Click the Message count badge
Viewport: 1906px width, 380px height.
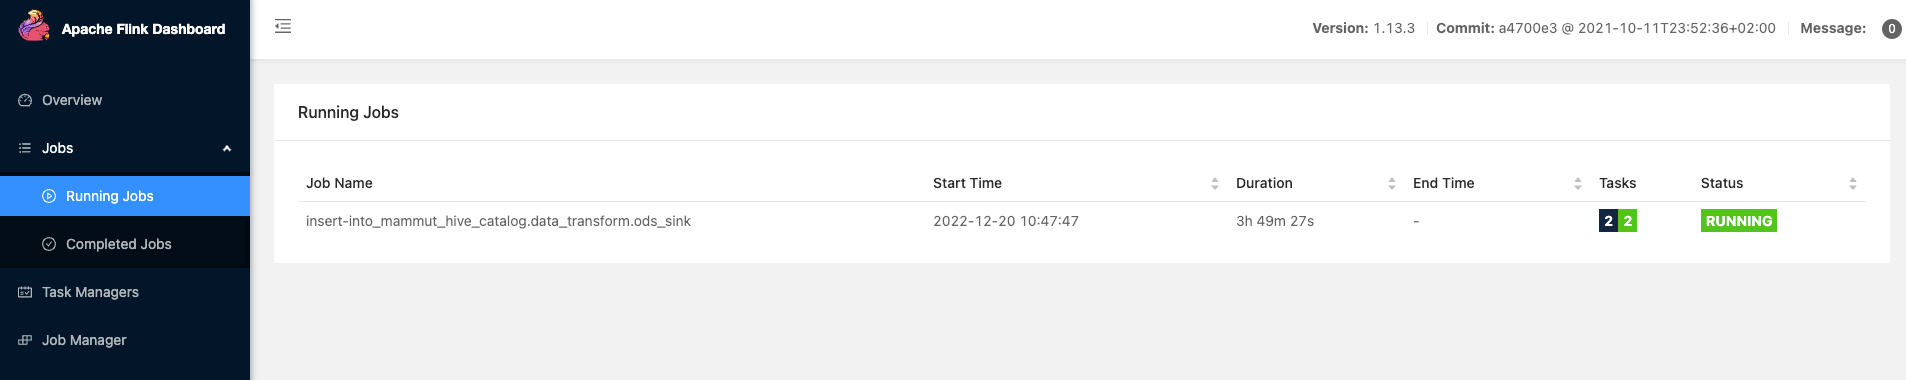pos(1891,29)
